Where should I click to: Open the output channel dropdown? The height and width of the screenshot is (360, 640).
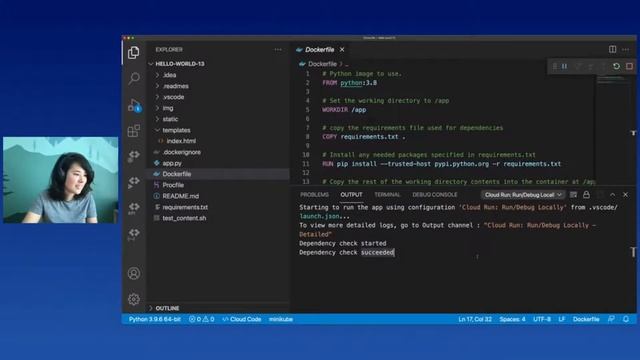523,195
